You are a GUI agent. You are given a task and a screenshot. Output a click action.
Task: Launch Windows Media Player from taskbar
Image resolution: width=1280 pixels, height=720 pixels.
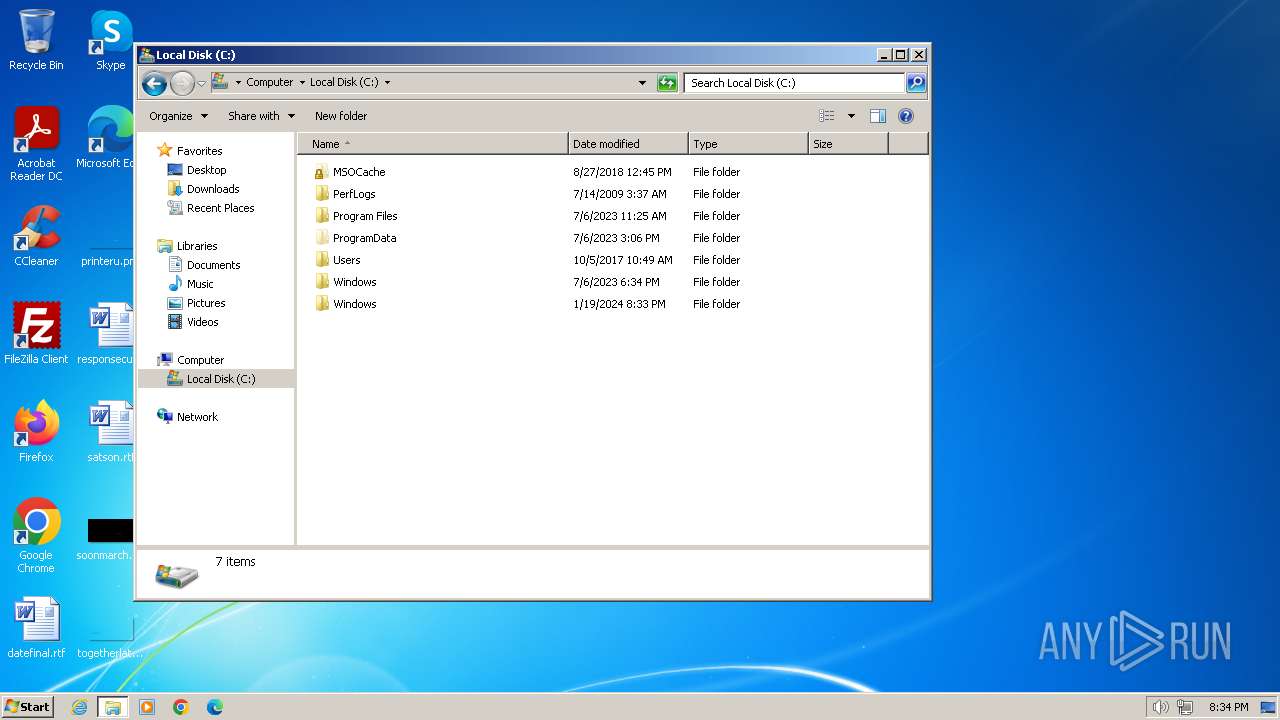(147, 707)
